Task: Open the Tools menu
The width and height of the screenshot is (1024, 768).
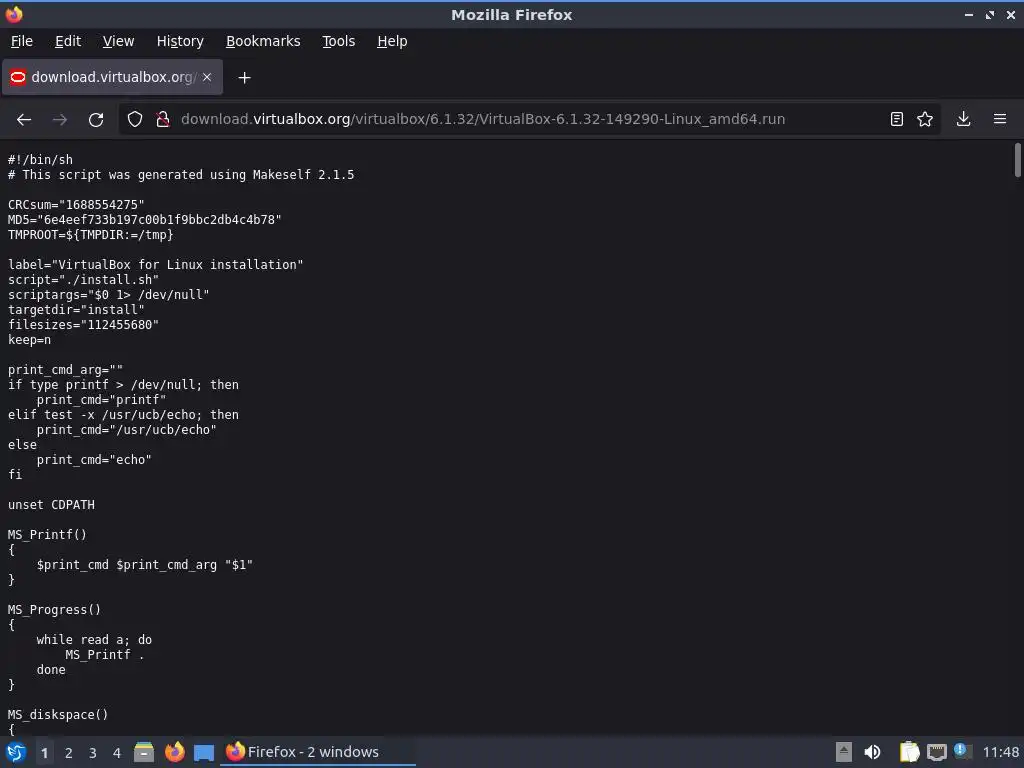Action: [x=338, y=41]
